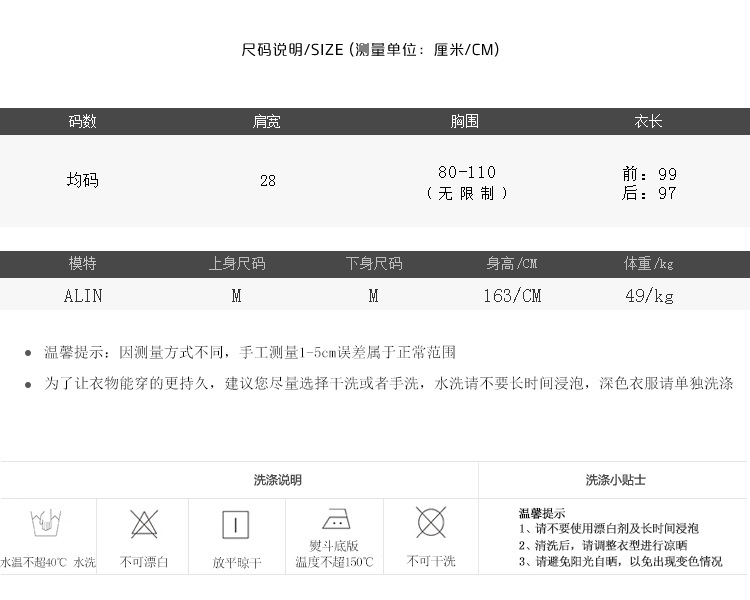Click the 胸围 column header
Viewport: 750px width, 600px height.
tap(465, 121)
